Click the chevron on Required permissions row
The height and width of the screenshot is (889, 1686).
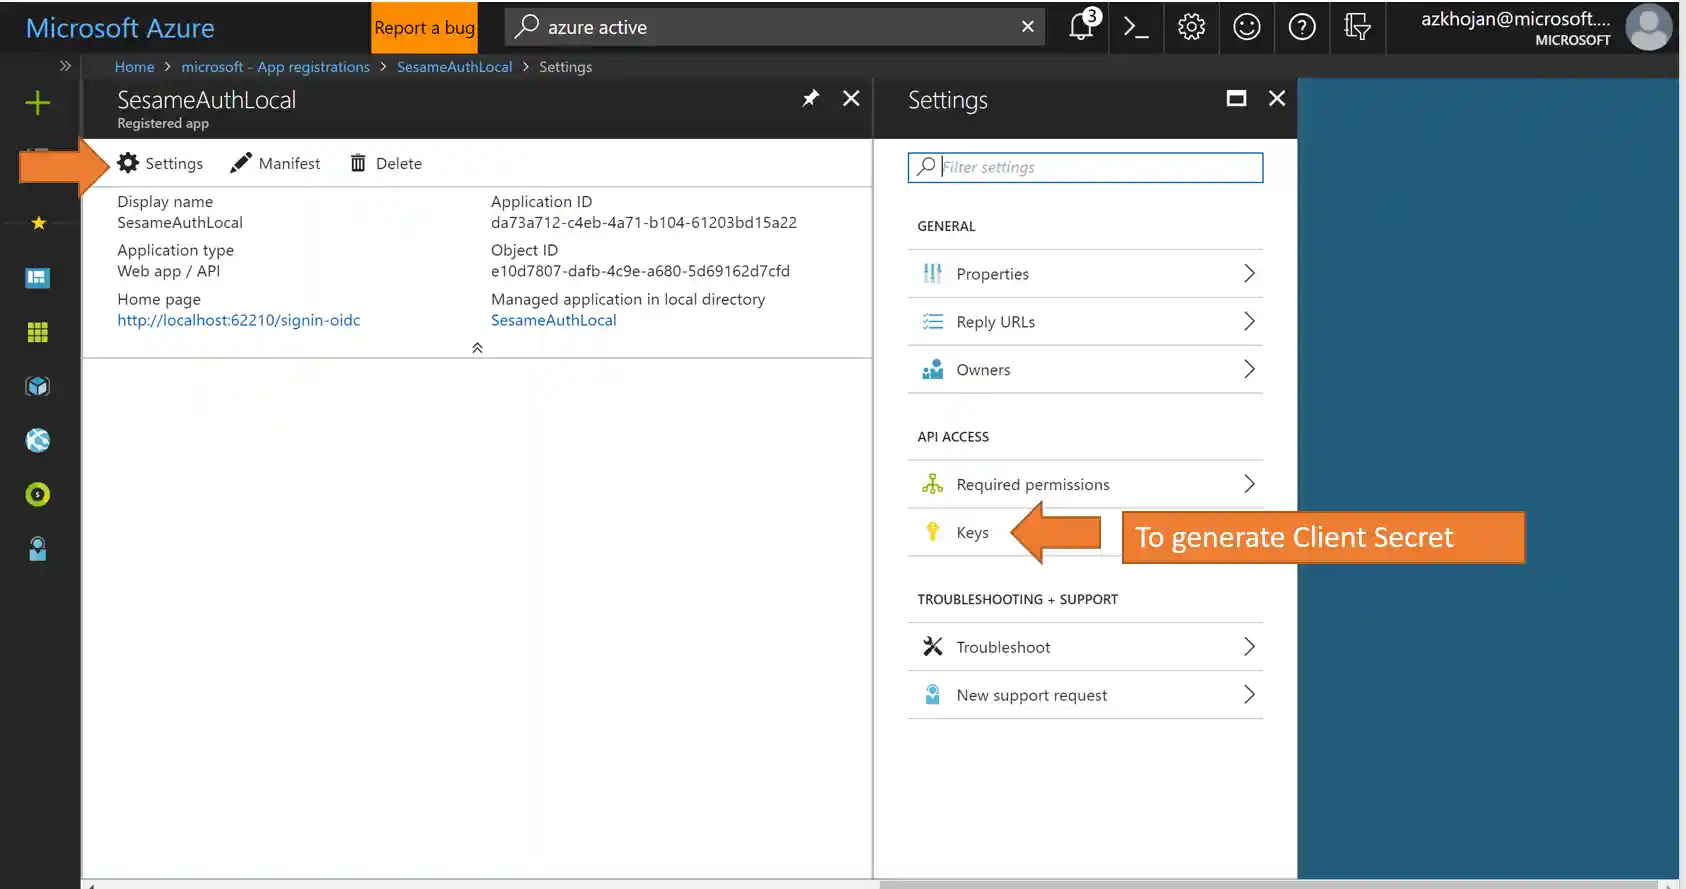tap(1249, 484)
